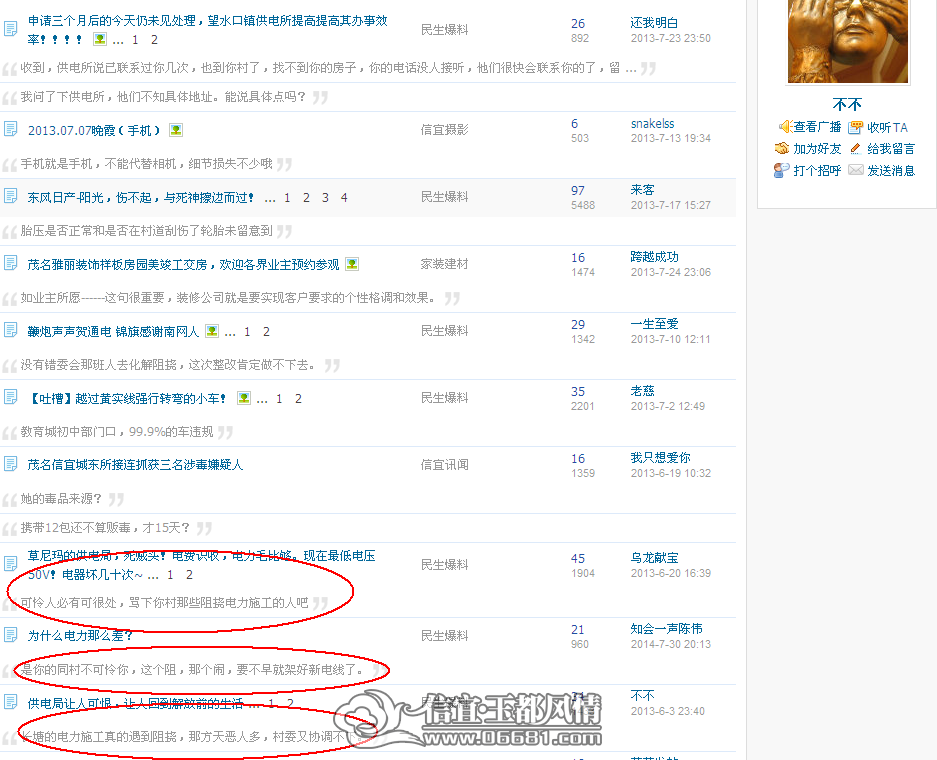The width and height of the screenshot is (937, 760).
Task: Click image attachment icon next to '2013.07.07晚霞'
Action: pos(176,130)
